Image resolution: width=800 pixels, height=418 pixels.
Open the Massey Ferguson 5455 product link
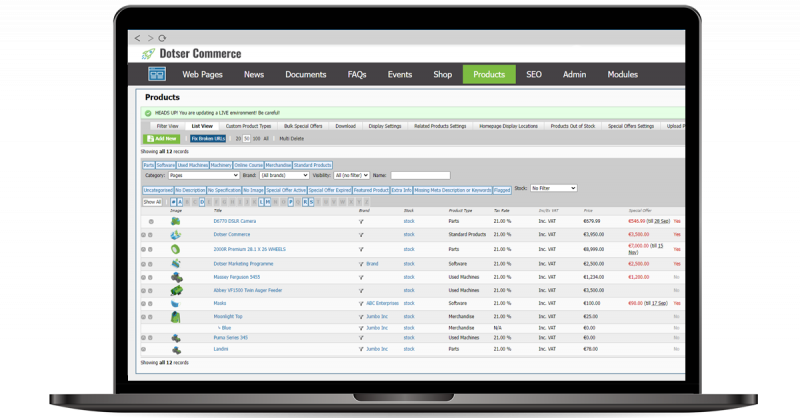point(237,277)
